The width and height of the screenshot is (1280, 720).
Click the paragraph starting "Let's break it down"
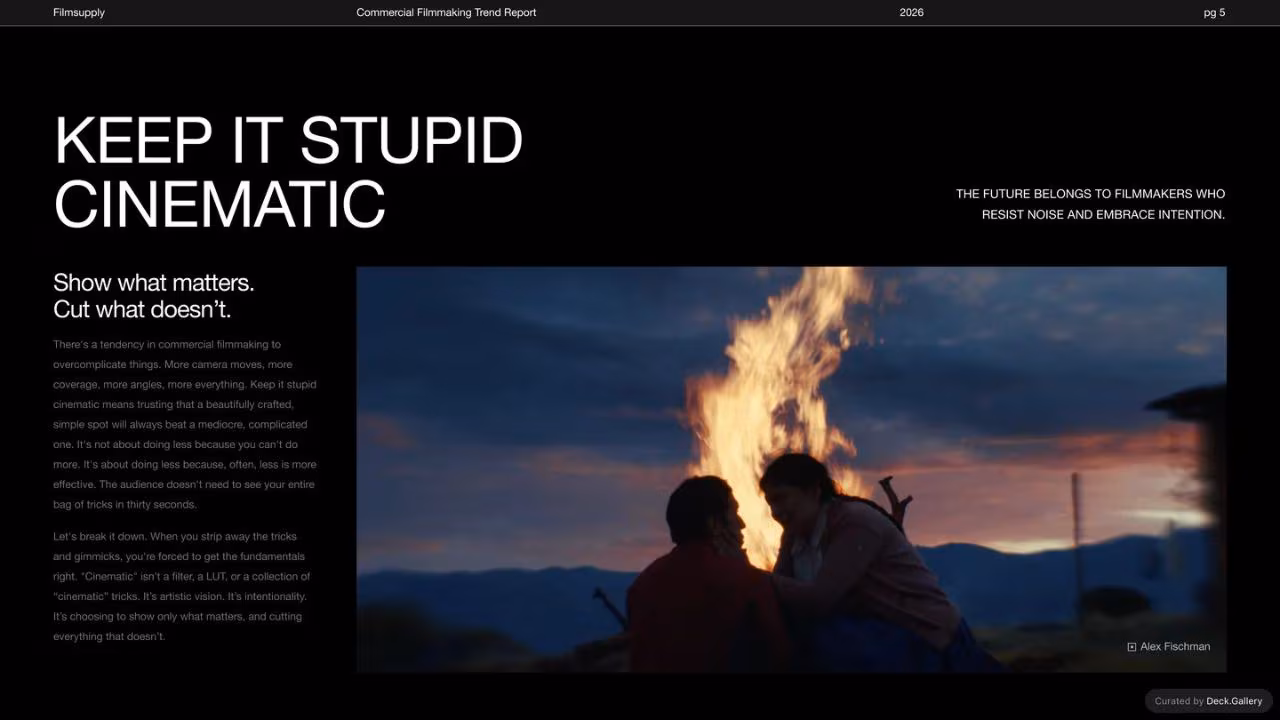(x=182, y=586)
